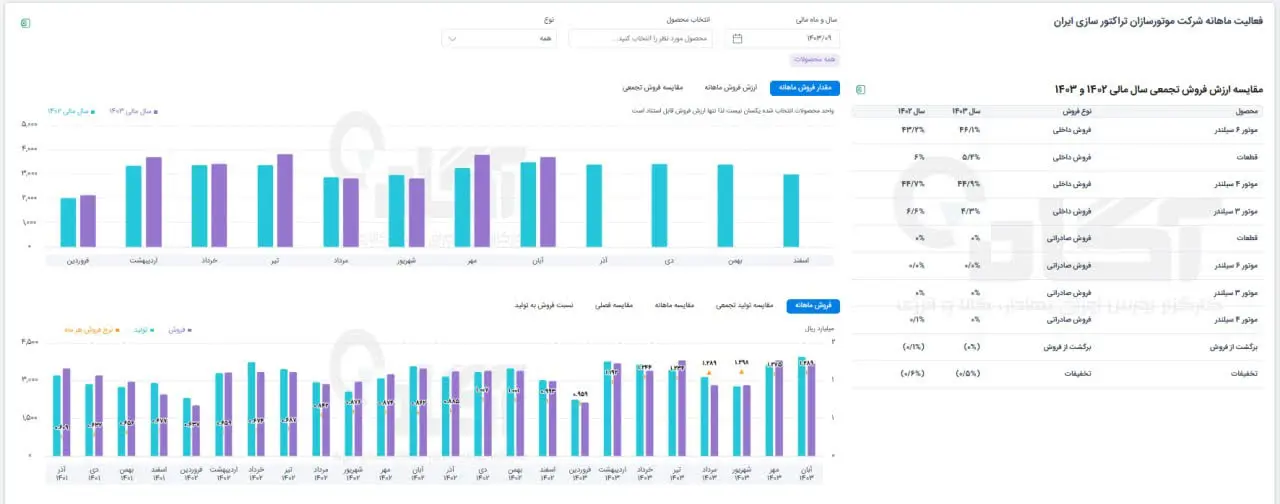This screenshot has height=504, width=1280.
Task: Click the export icon beside the cumulative sales table title
Action: [x=861, y=89]
